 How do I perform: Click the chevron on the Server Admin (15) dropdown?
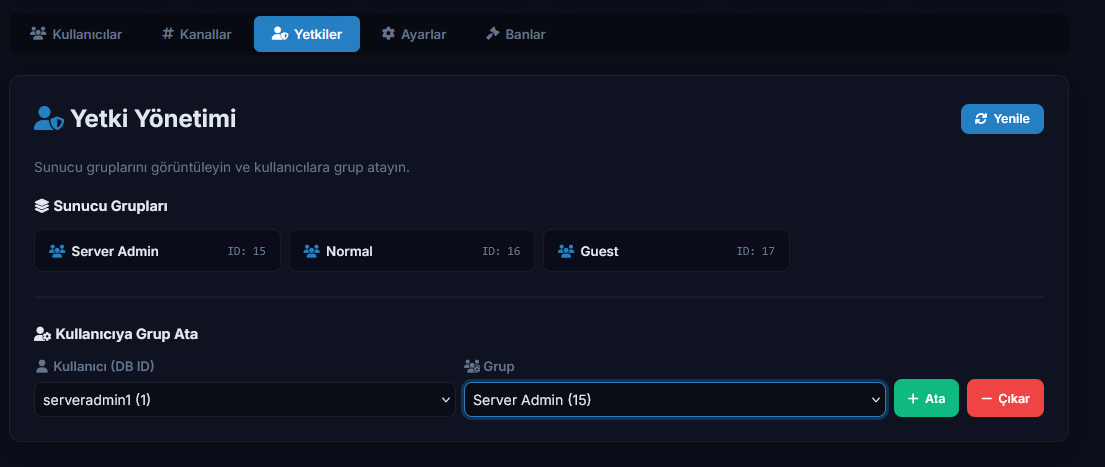876,399
